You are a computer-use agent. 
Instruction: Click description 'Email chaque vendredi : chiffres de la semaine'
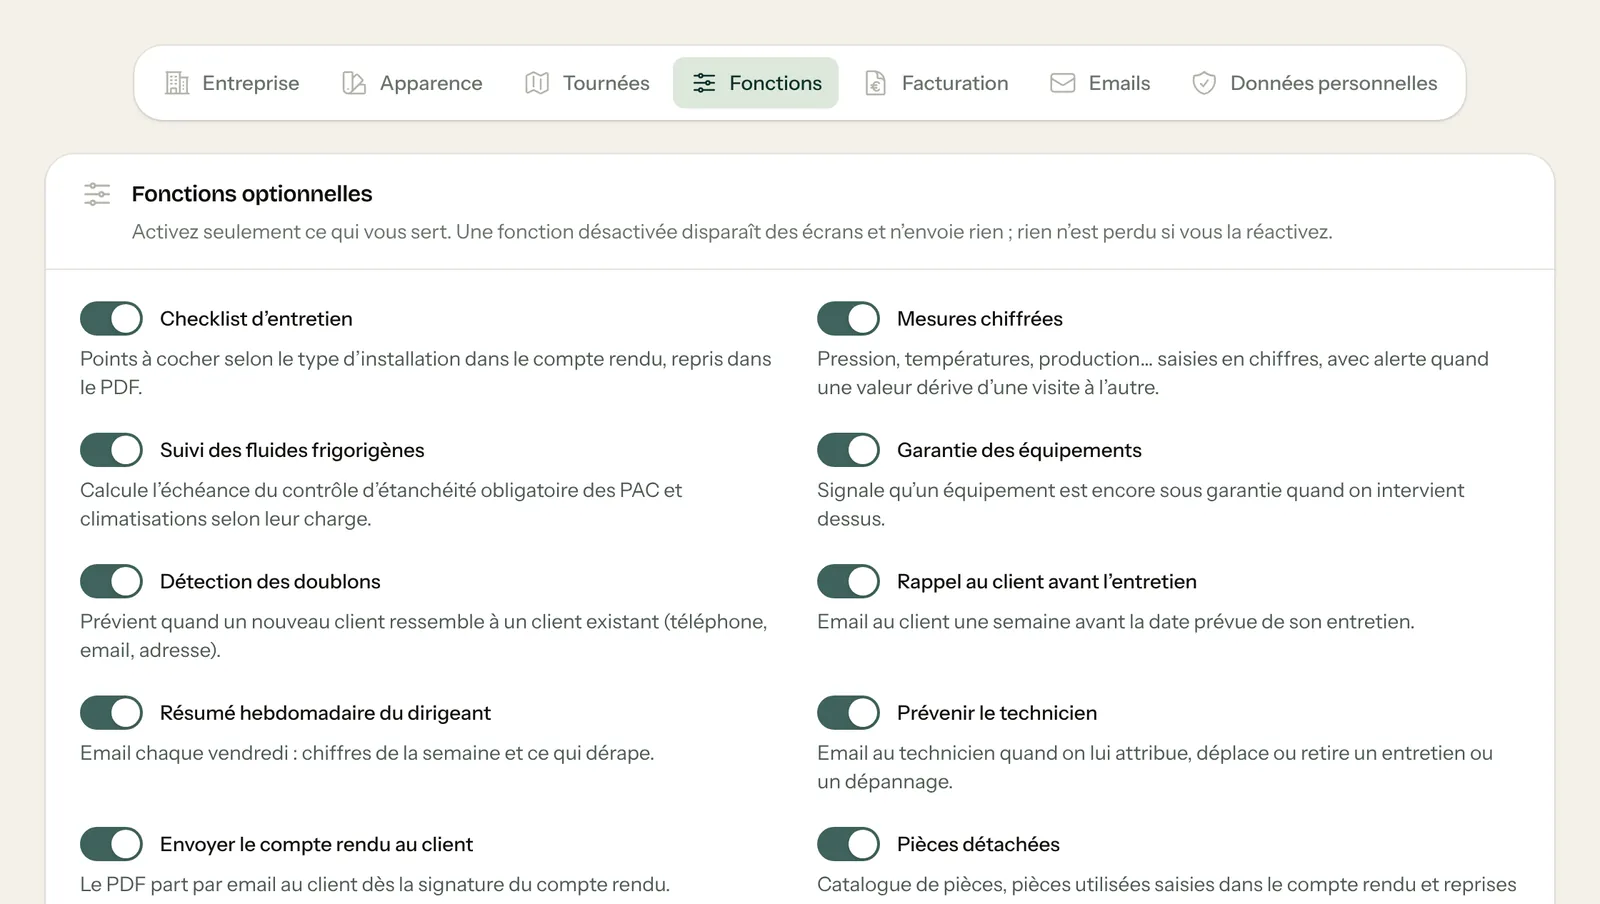[367, 753]
